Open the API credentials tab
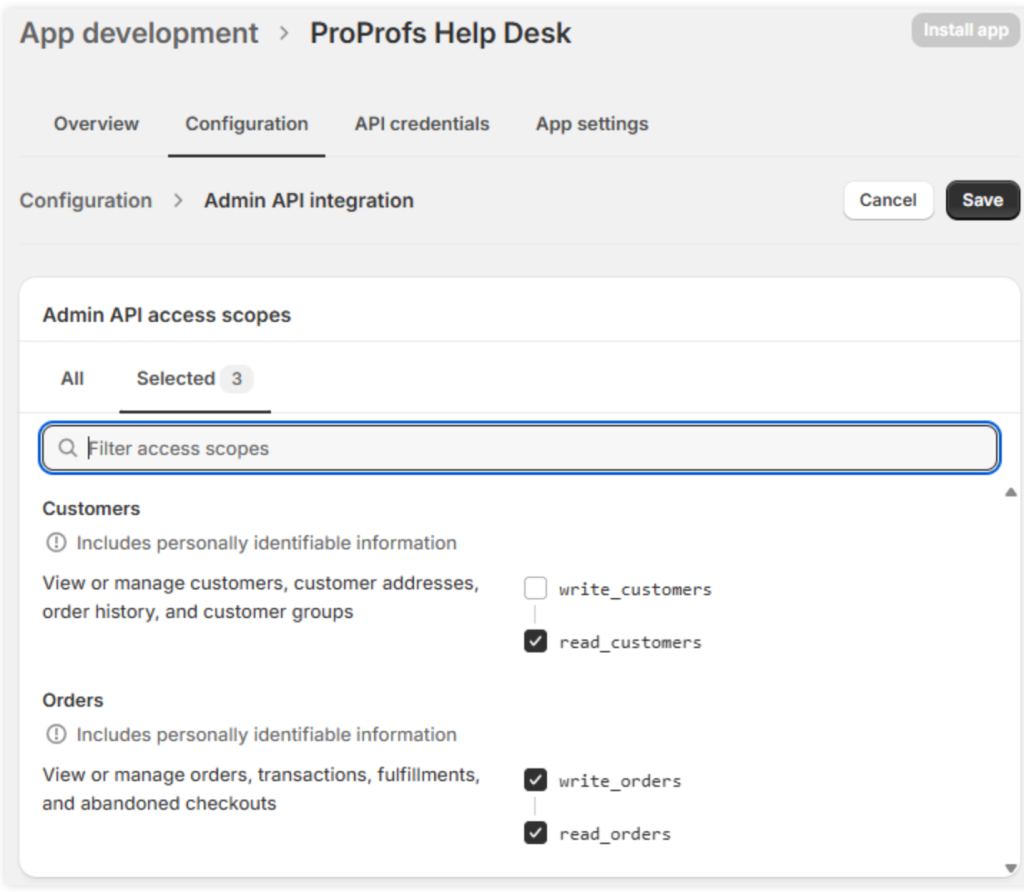 point(421,124)
